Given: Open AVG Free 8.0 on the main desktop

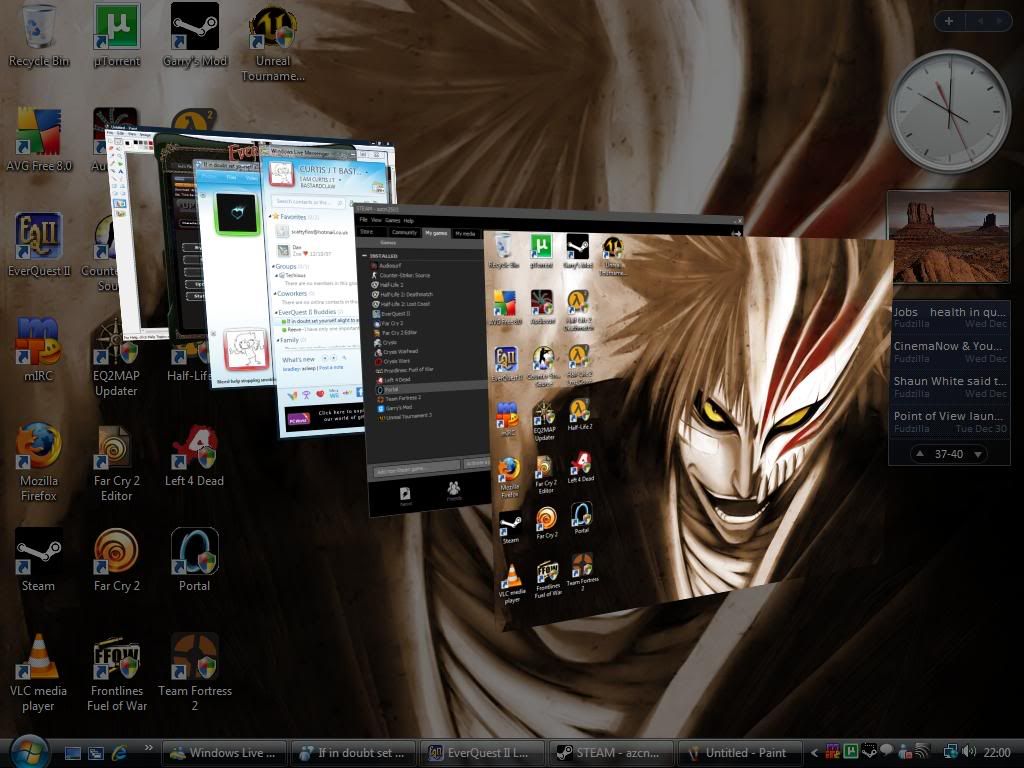Looking at the screenshot, I should click(39, 140).
